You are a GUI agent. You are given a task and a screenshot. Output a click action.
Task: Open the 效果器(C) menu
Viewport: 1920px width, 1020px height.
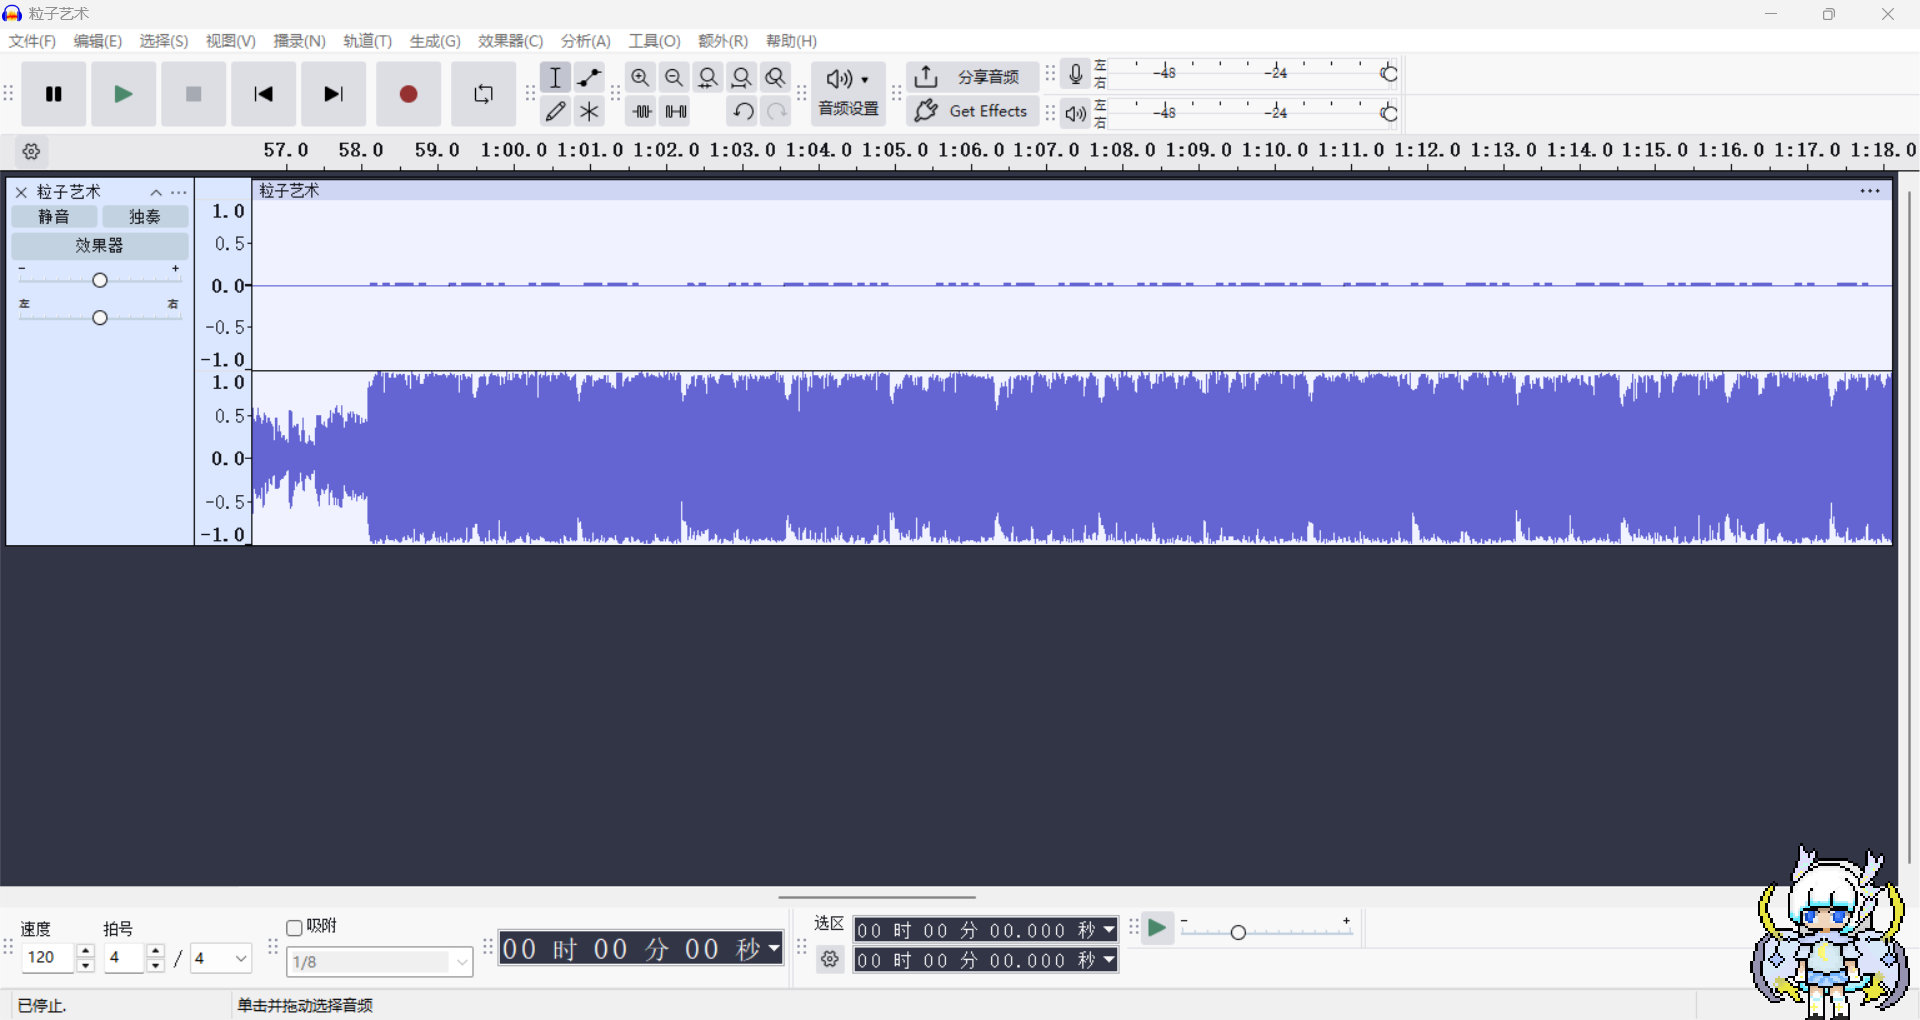coord(510,41)
